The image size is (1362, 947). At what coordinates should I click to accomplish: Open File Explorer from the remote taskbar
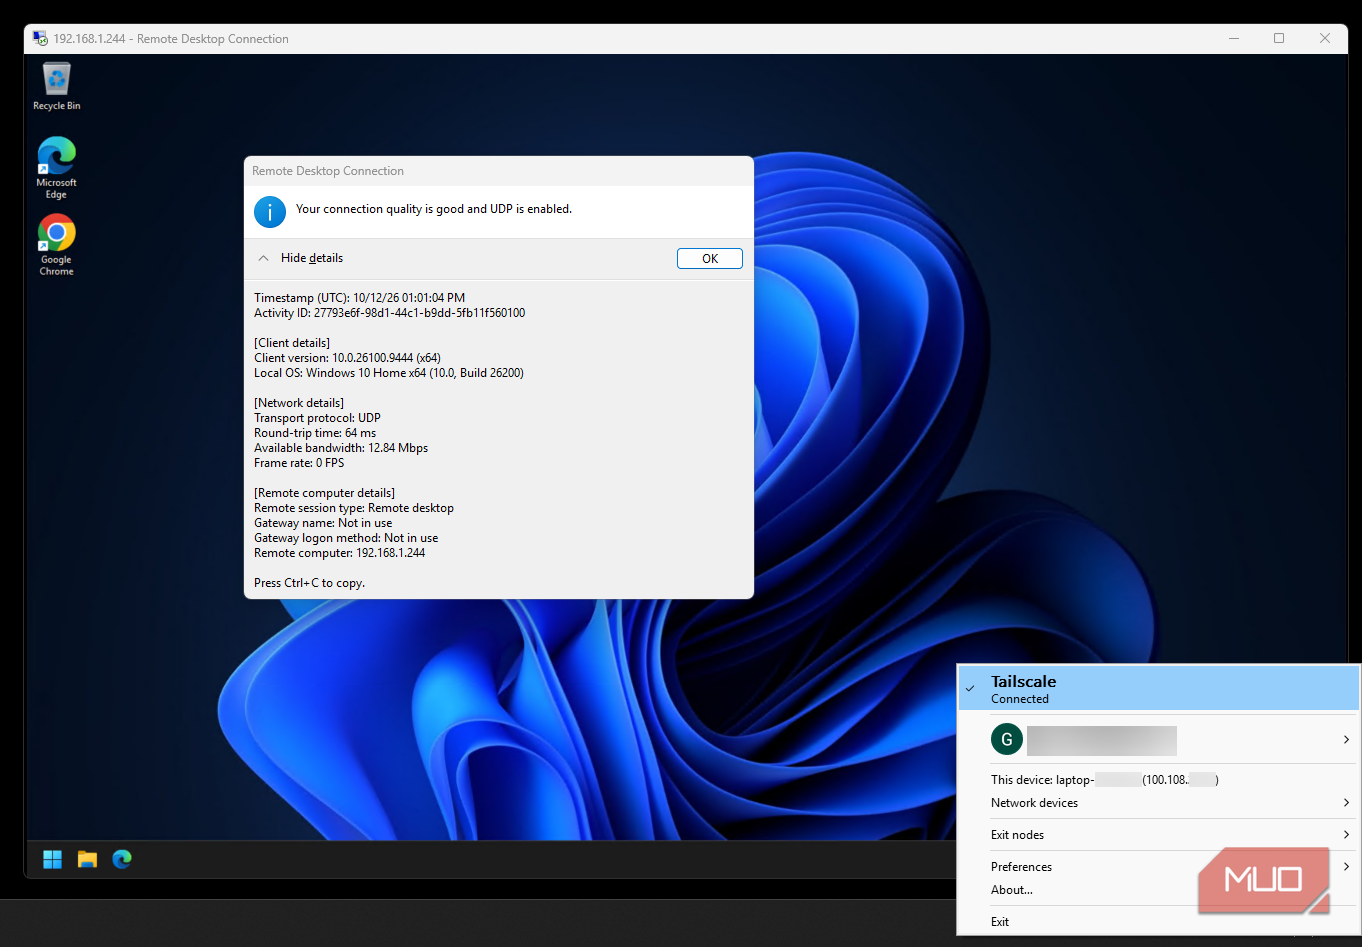coord(88,859)
